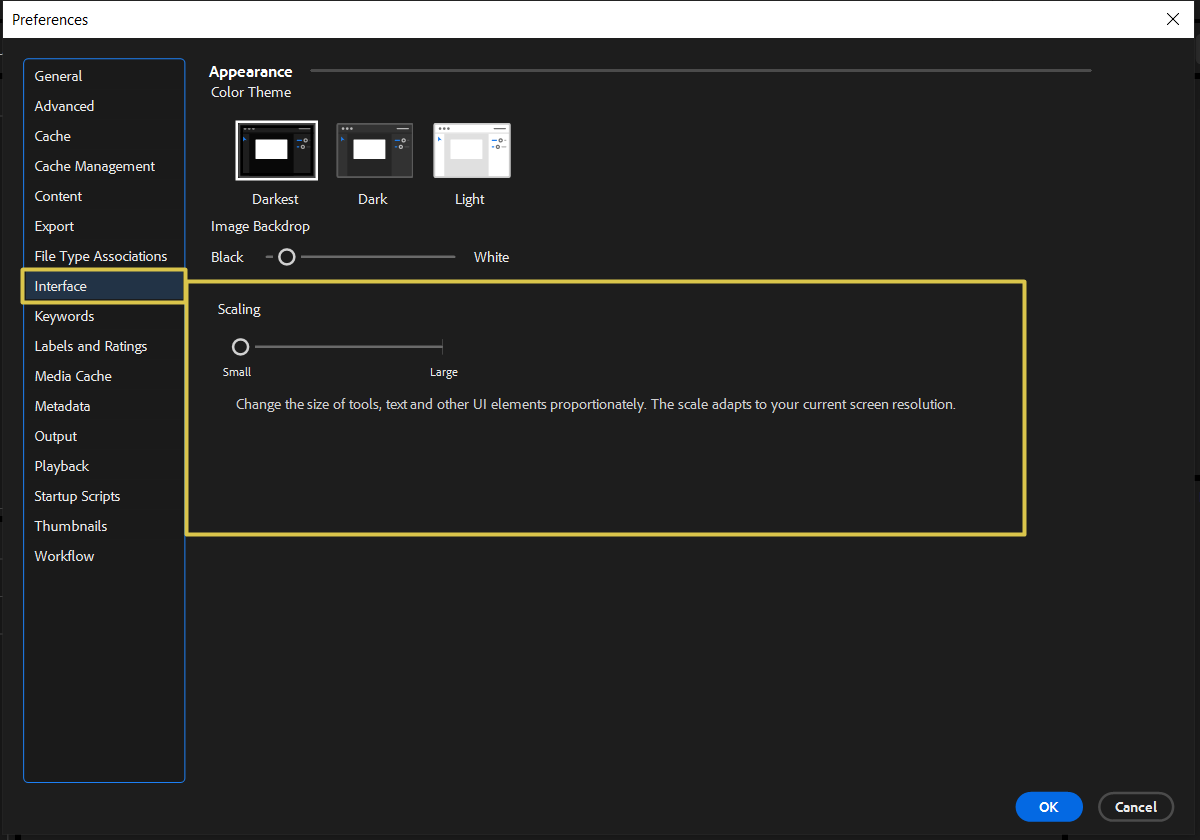Viewport: 1200px width, 840px height.
Task: Open the Labels and Ratings section
Action: click(90, 346)
